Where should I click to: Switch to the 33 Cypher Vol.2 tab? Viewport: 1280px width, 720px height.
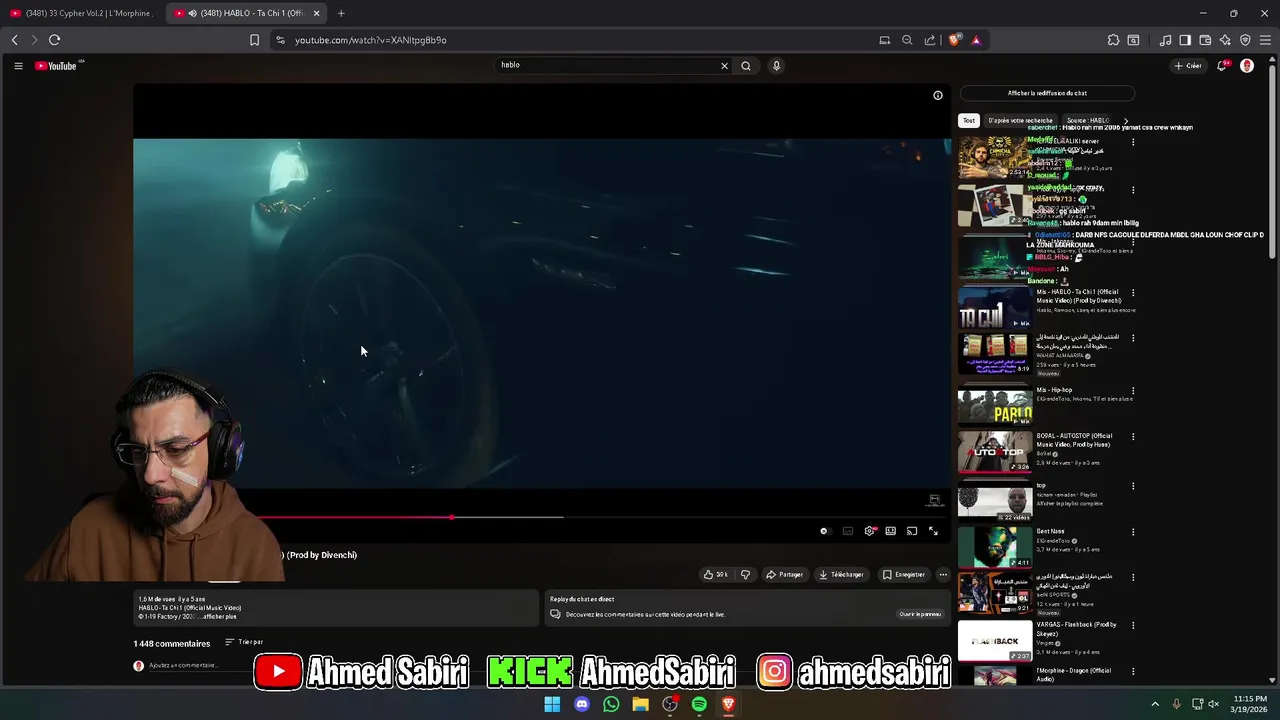82,13
